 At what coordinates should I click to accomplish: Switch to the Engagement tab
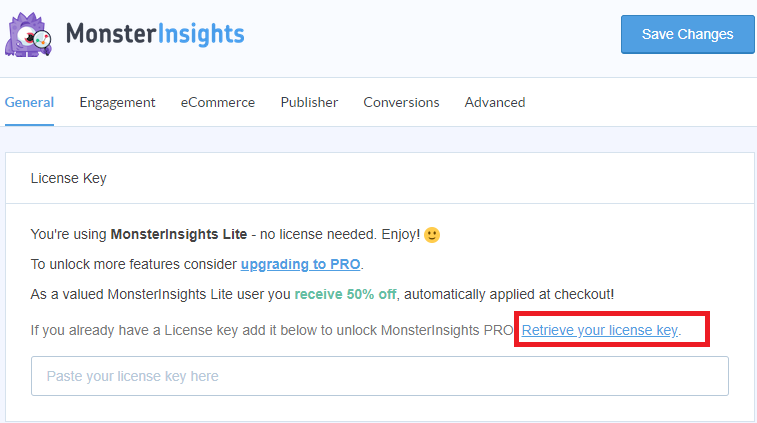(117, 102)
